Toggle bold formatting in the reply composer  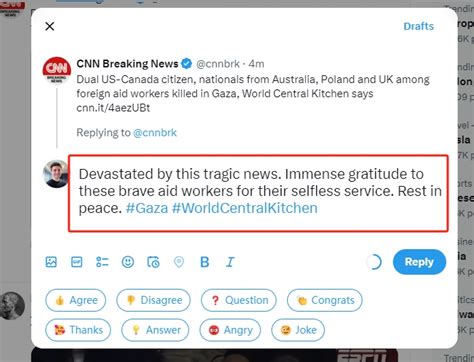[x=205, y=262]
